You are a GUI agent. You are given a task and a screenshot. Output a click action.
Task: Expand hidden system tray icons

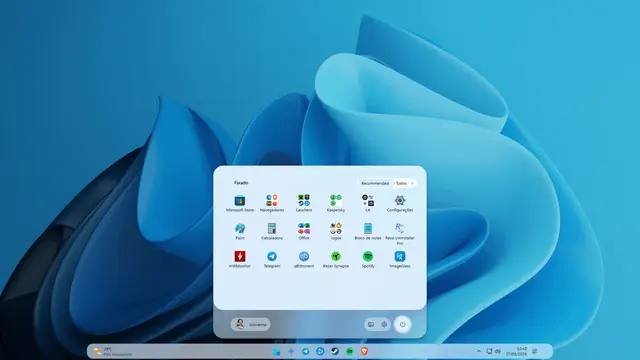point(479,351)
